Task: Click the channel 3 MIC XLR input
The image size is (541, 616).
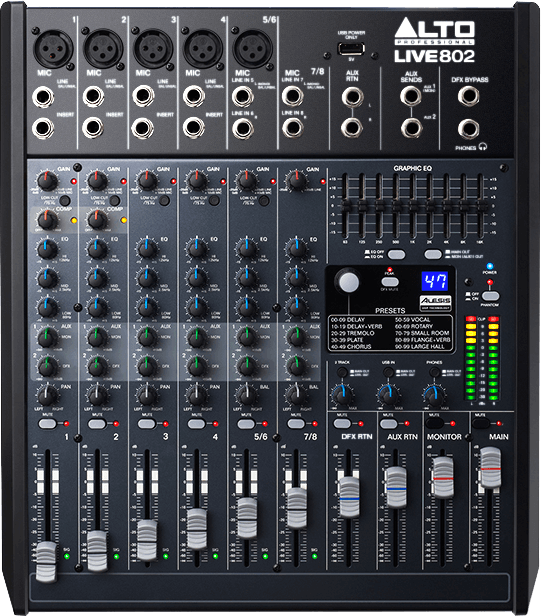Action: (153, 49)
